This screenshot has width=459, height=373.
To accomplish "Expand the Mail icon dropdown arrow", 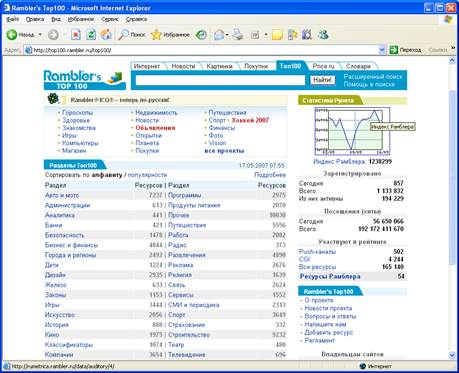I will 227,35.
